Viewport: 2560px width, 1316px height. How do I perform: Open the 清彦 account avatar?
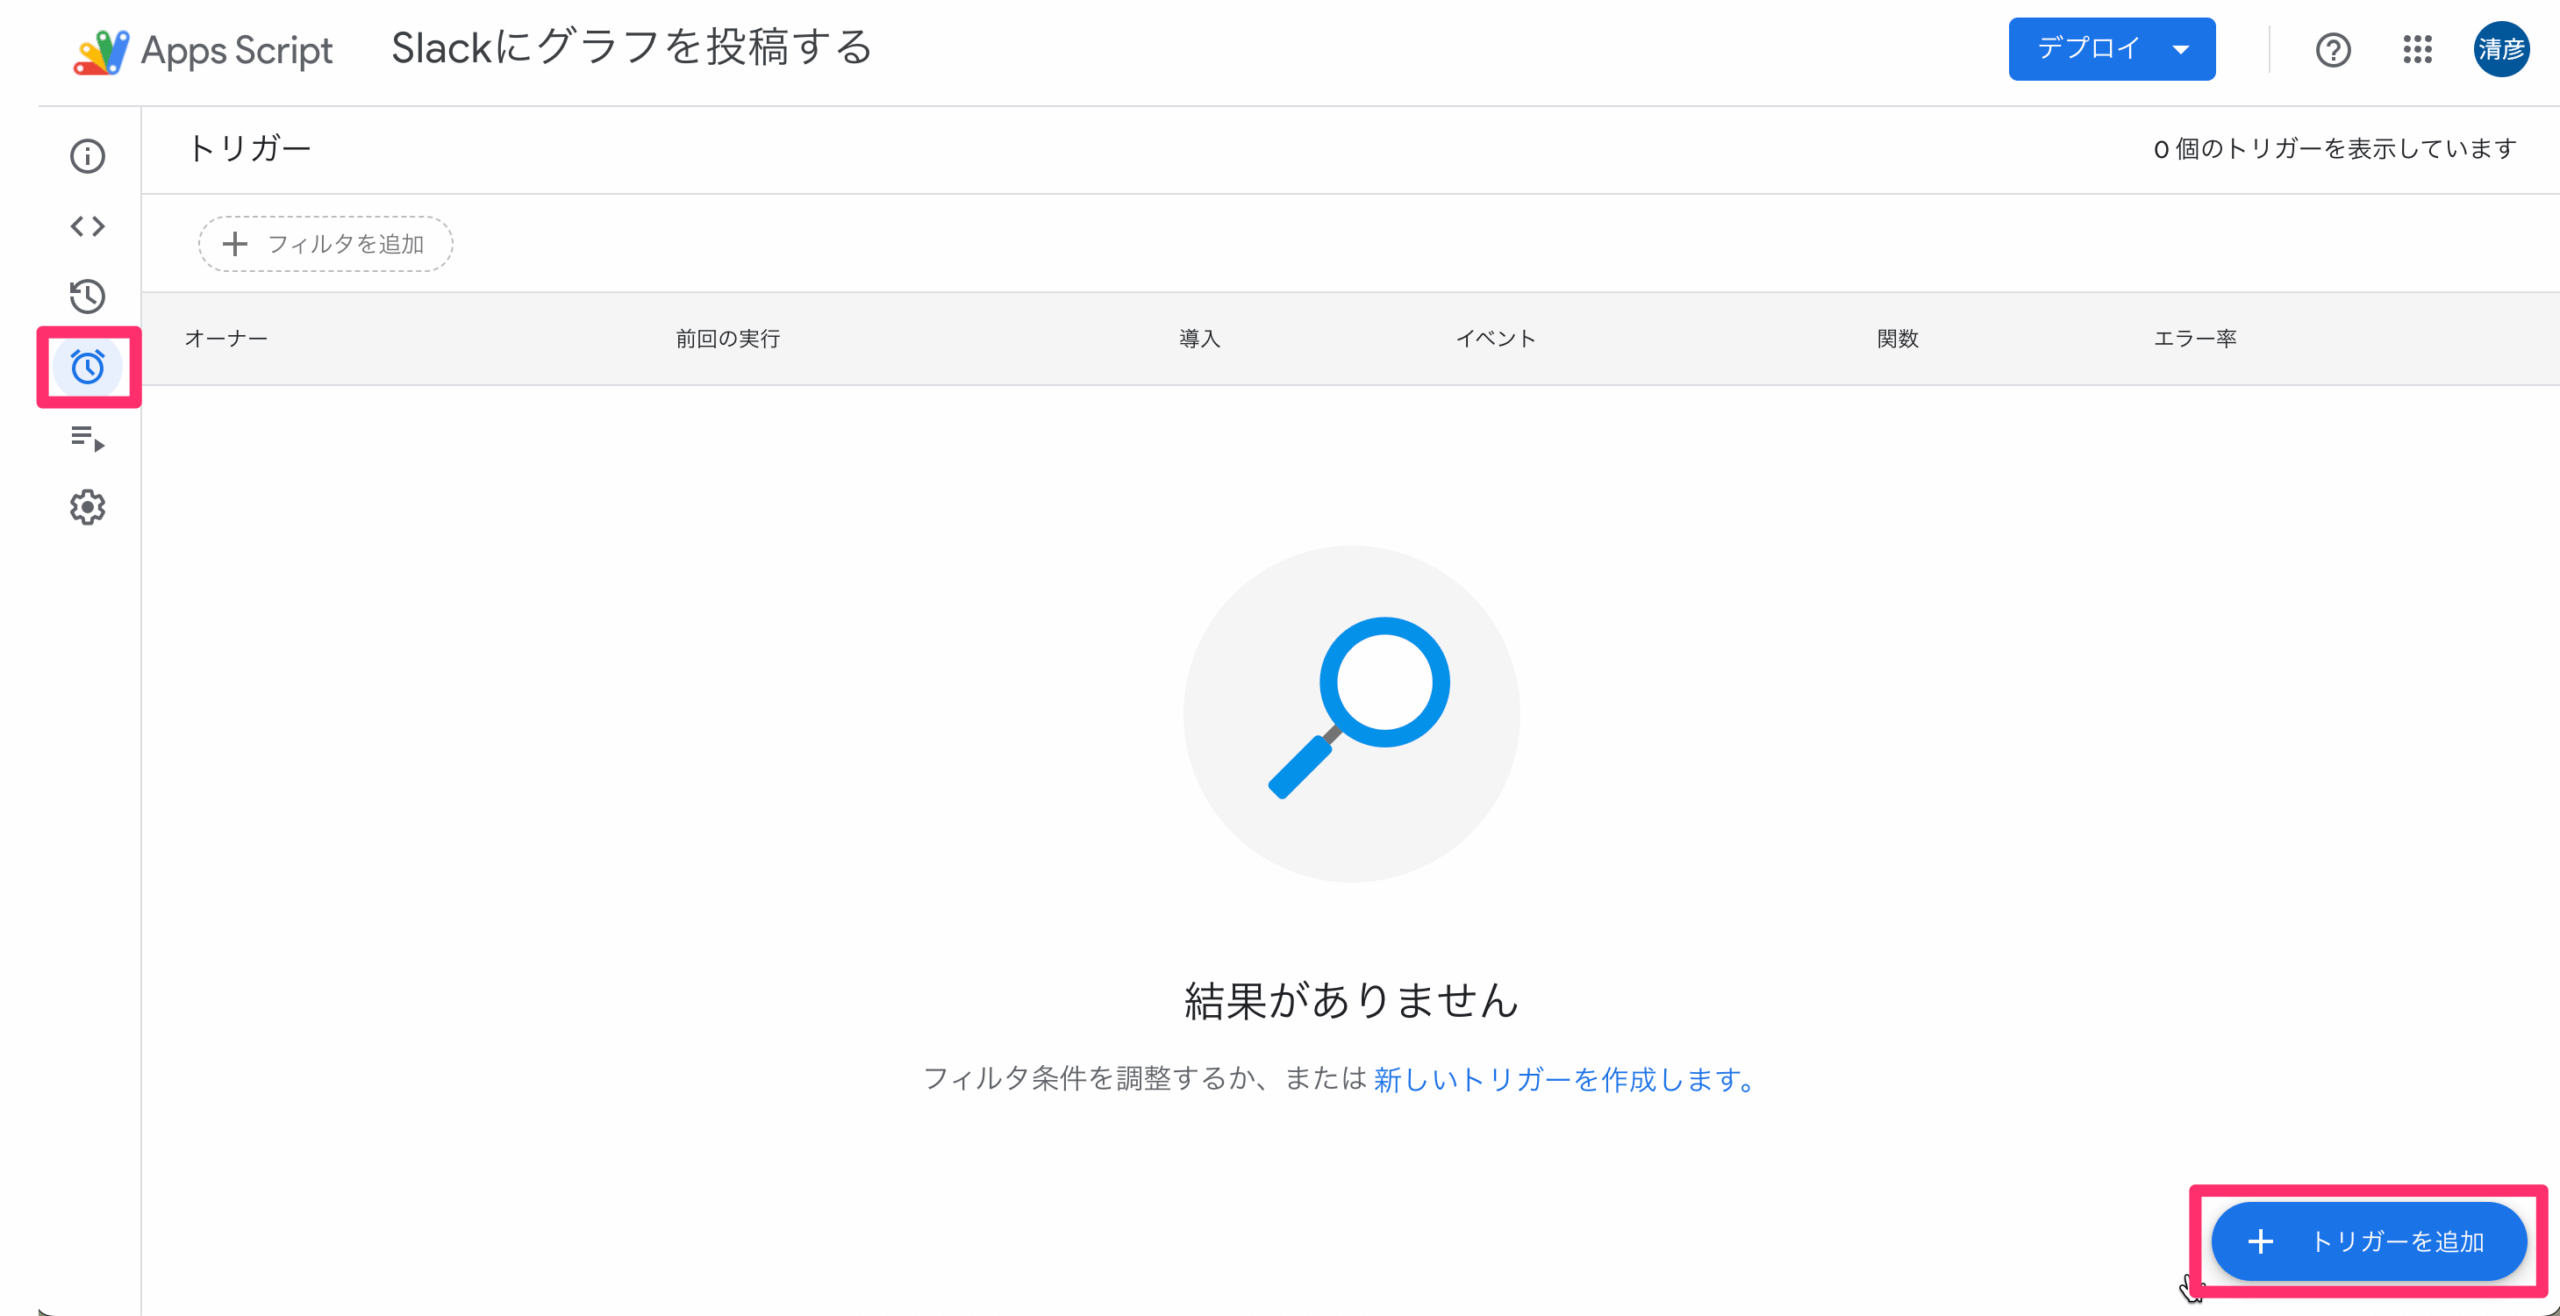point(2501,49)
